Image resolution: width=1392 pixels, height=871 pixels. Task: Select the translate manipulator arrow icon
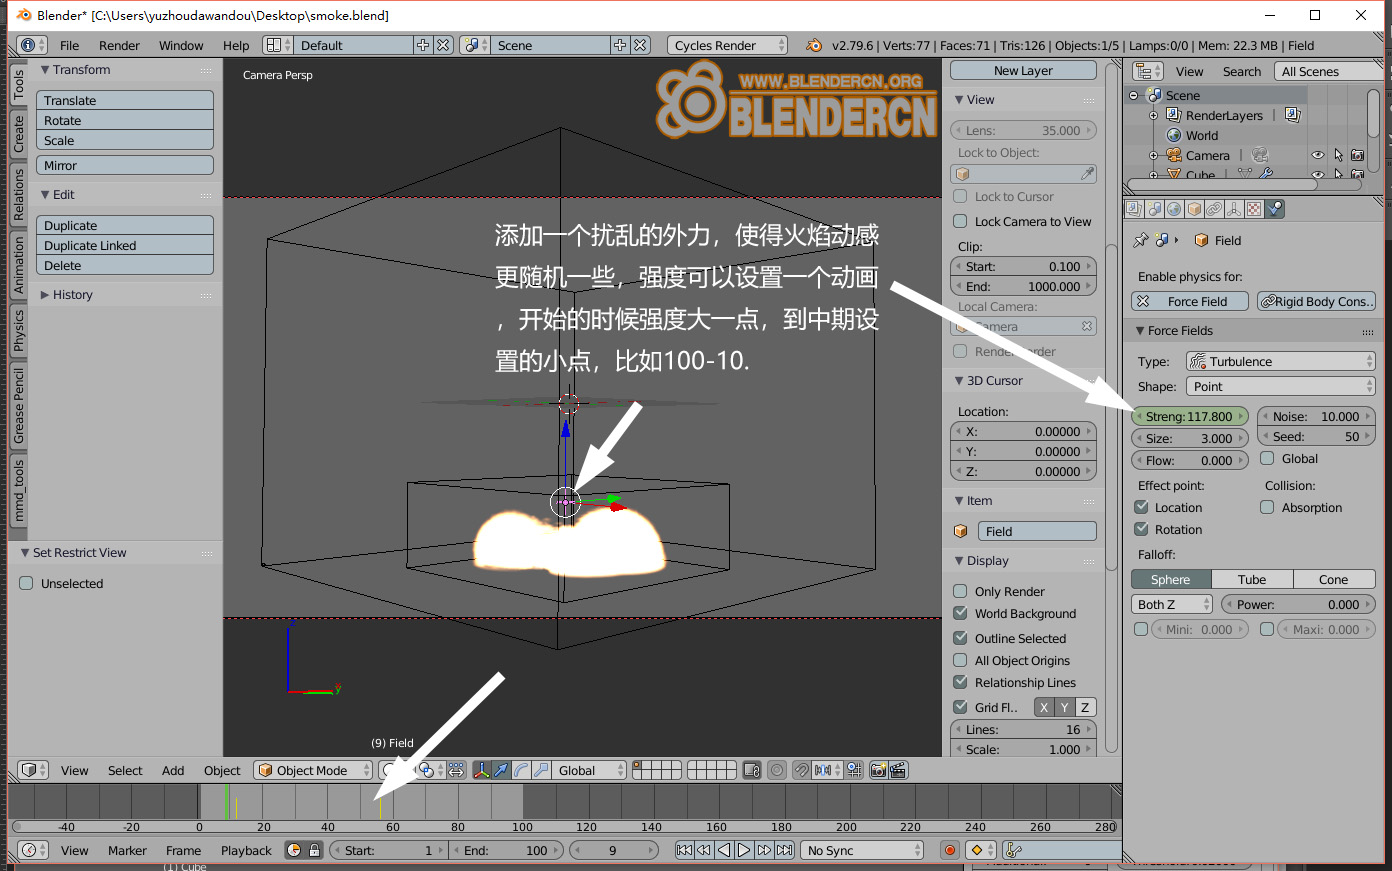click(x=501, y=770)
